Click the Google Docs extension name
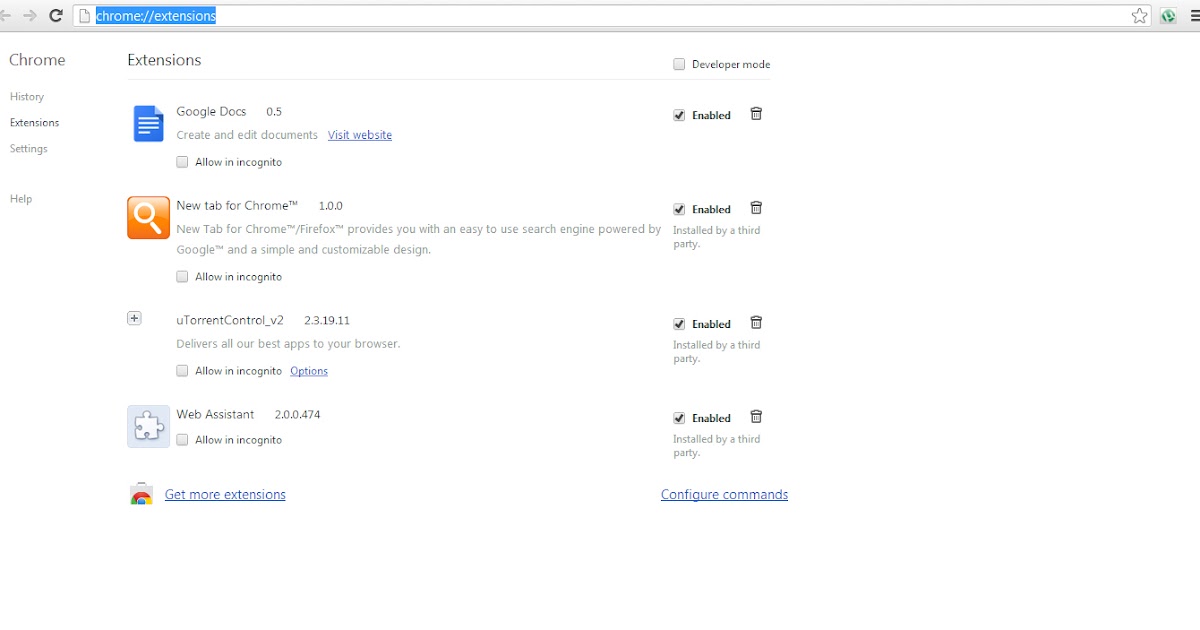The image size is (1200, 630). pyautogui.click(x=211, y=112)
